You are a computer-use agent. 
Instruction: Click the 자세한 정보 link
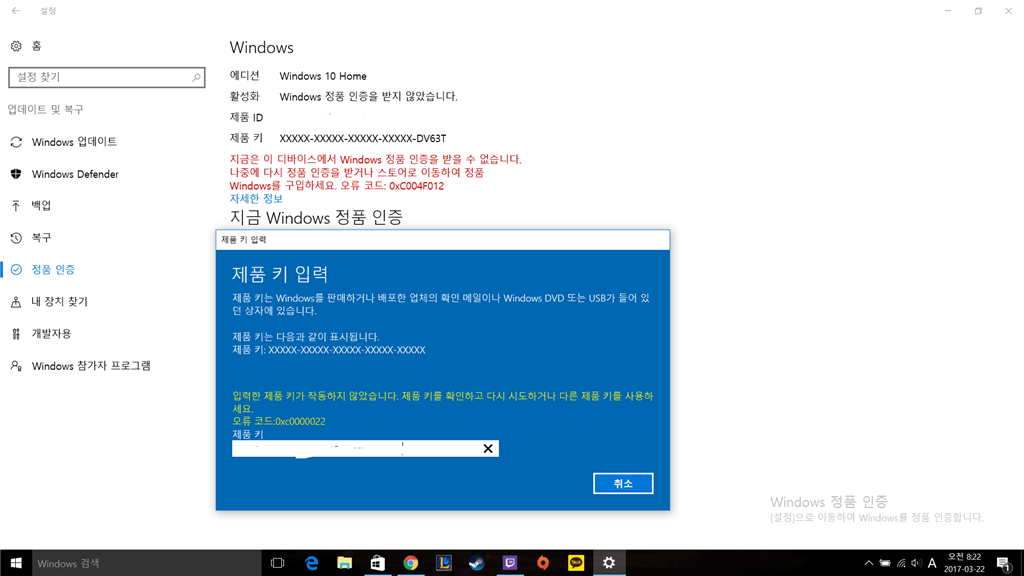[256, 199]
